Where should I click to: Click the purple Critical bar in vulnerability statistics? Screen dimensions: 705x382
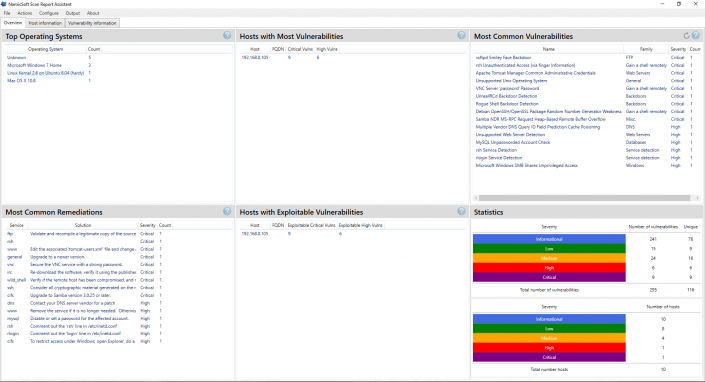point(549,277)
